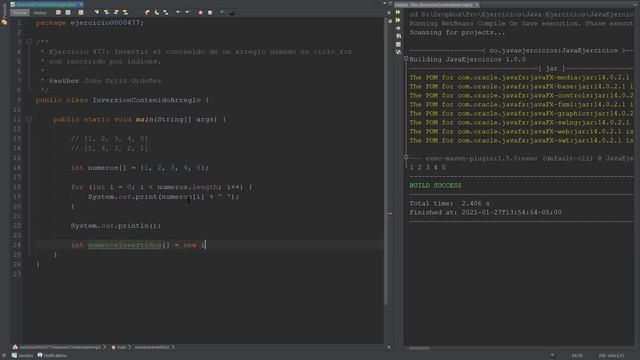Screen dimensions: 640x360
Task: Click the underlined numerosInvertidos variable
Action: click(x=124, y=245)
